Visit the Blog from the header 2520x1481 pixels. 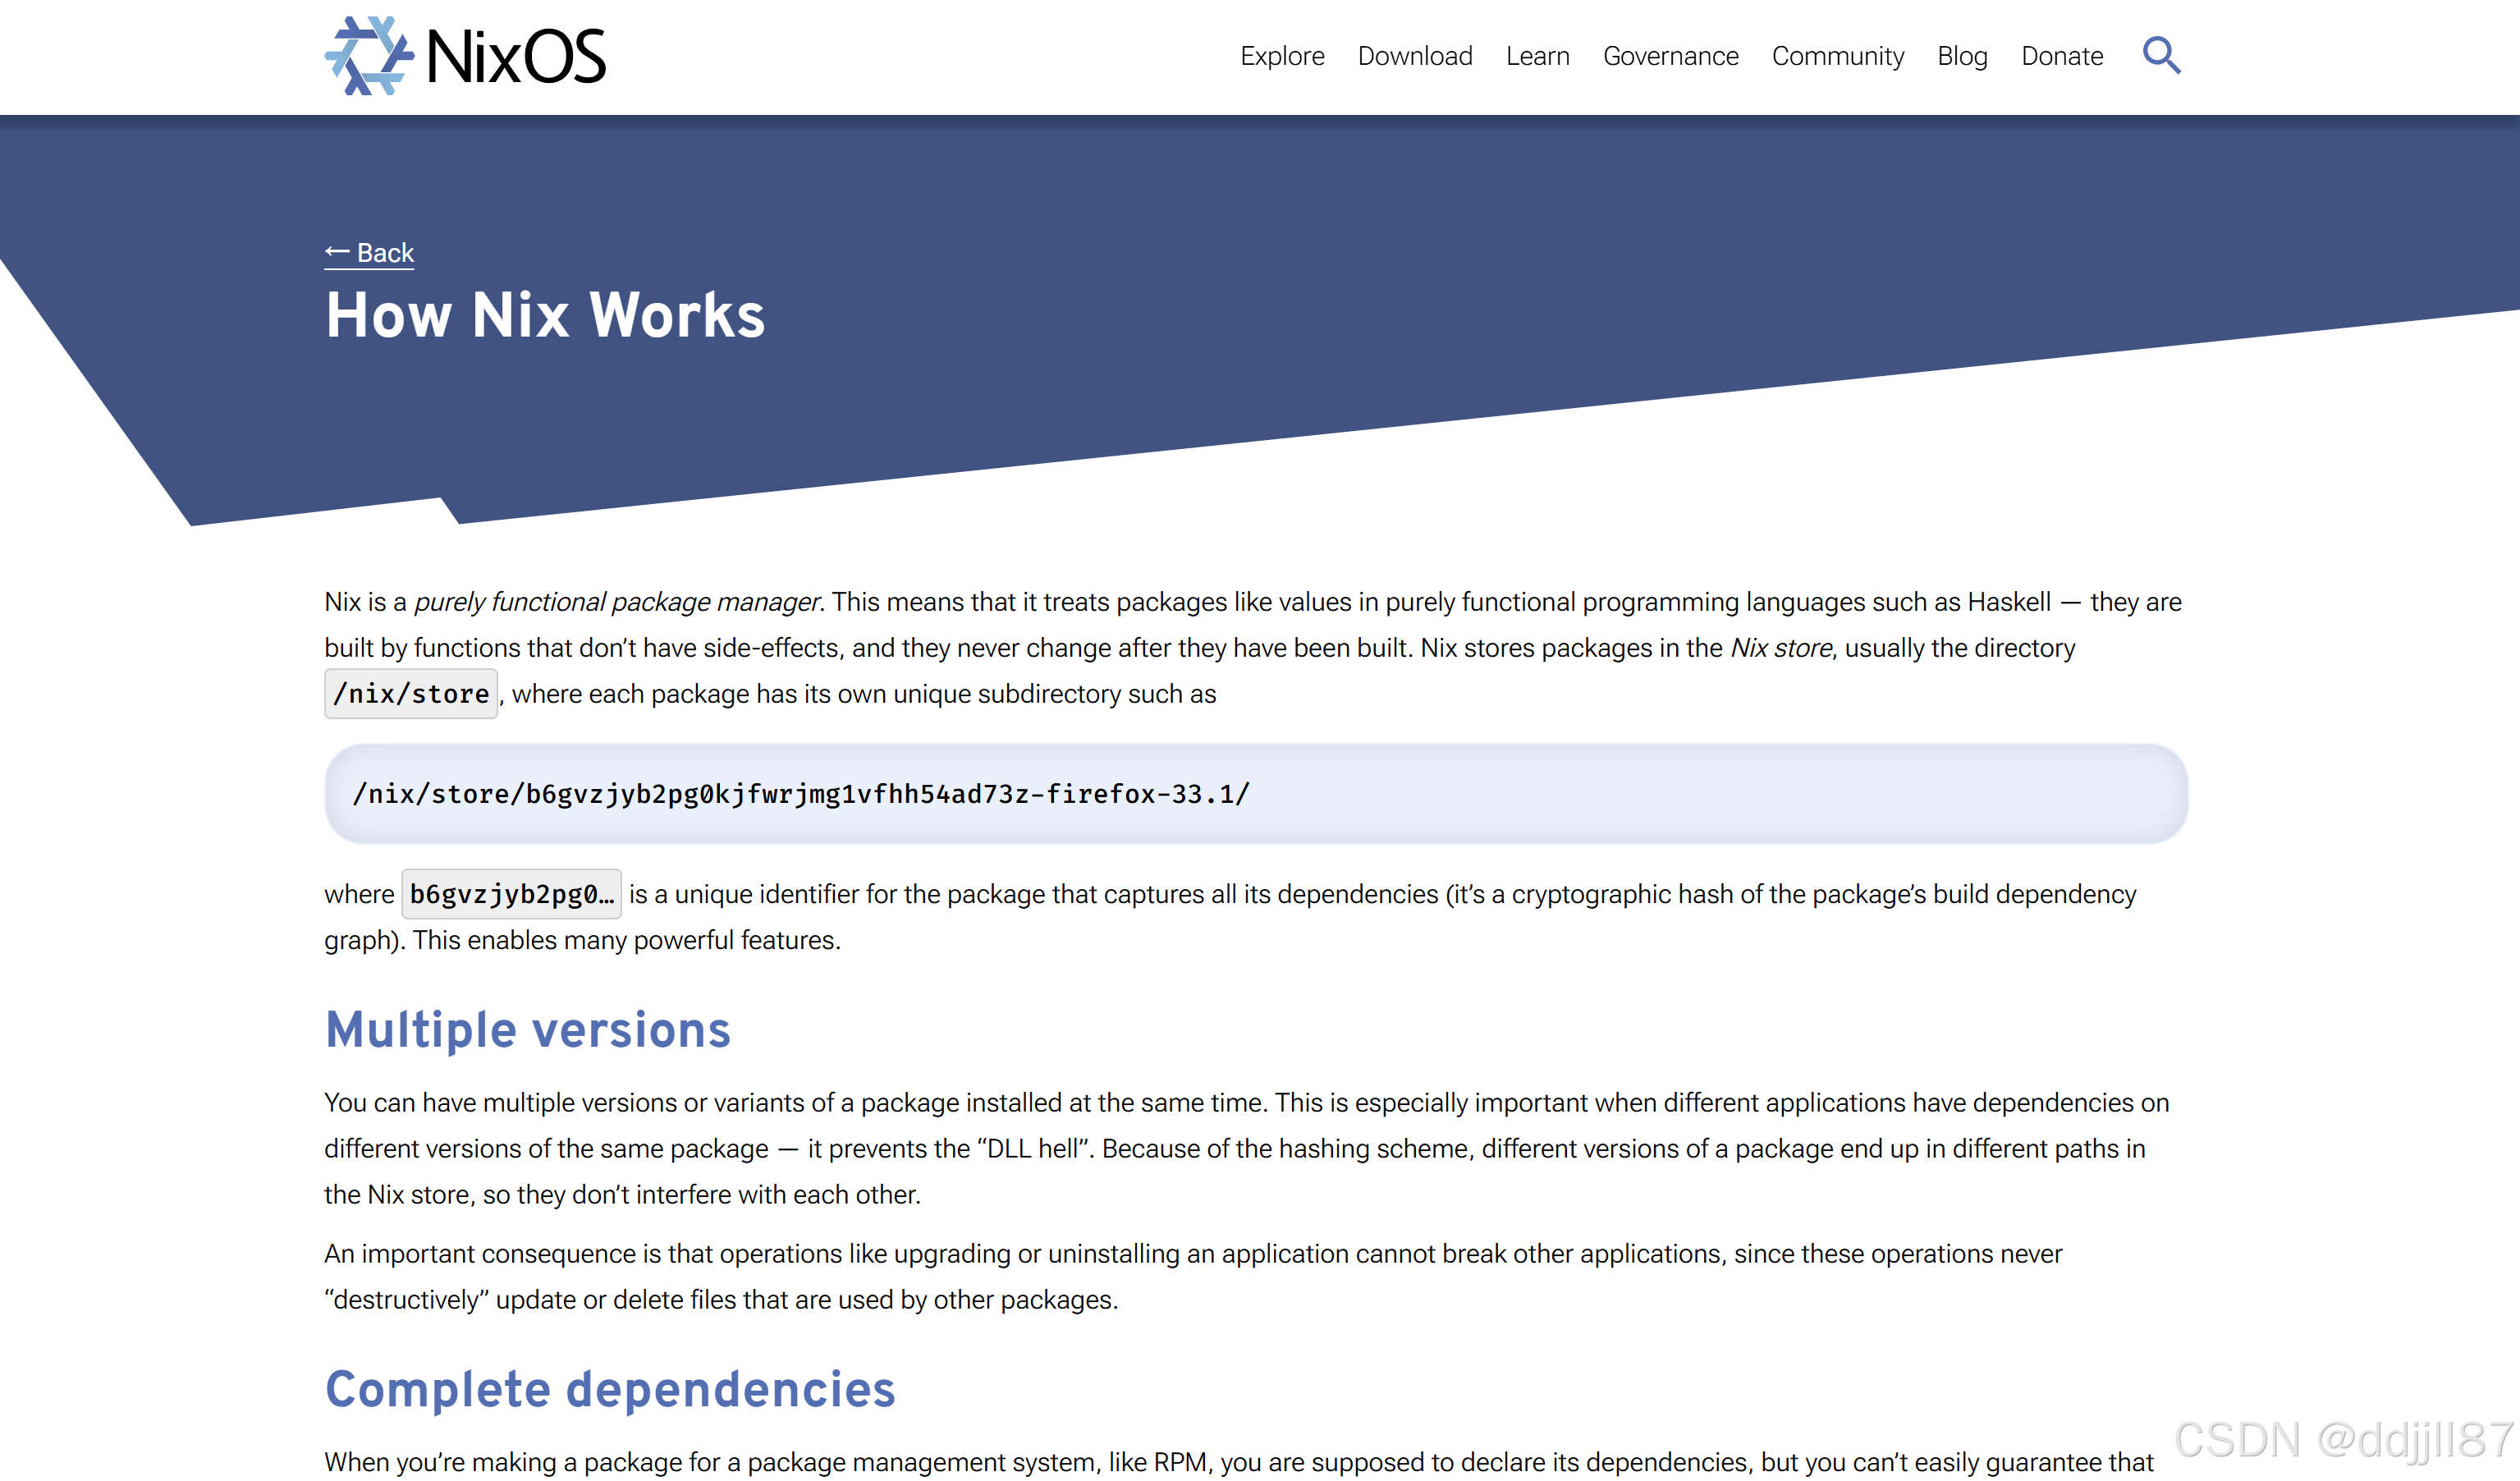(1962, 57)
